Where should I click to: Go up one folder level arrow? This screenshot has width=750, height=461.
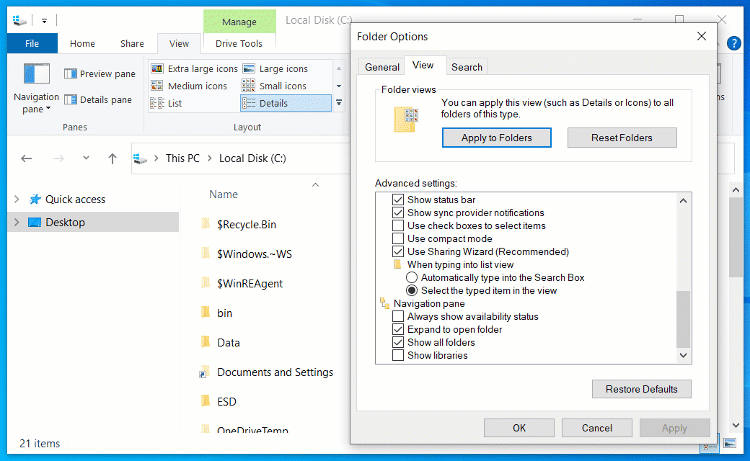click(112, 158)
